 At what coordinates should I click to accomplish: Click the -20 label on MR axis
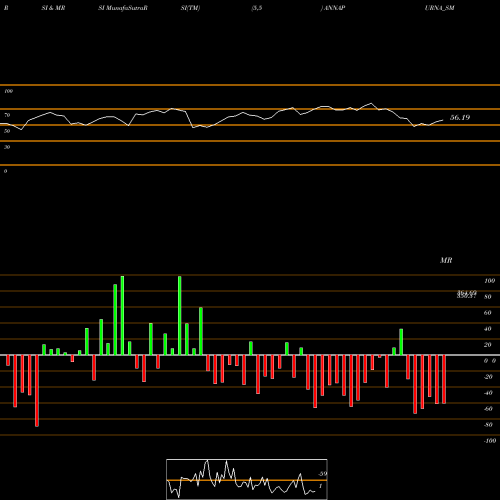[x=488, y=377]
